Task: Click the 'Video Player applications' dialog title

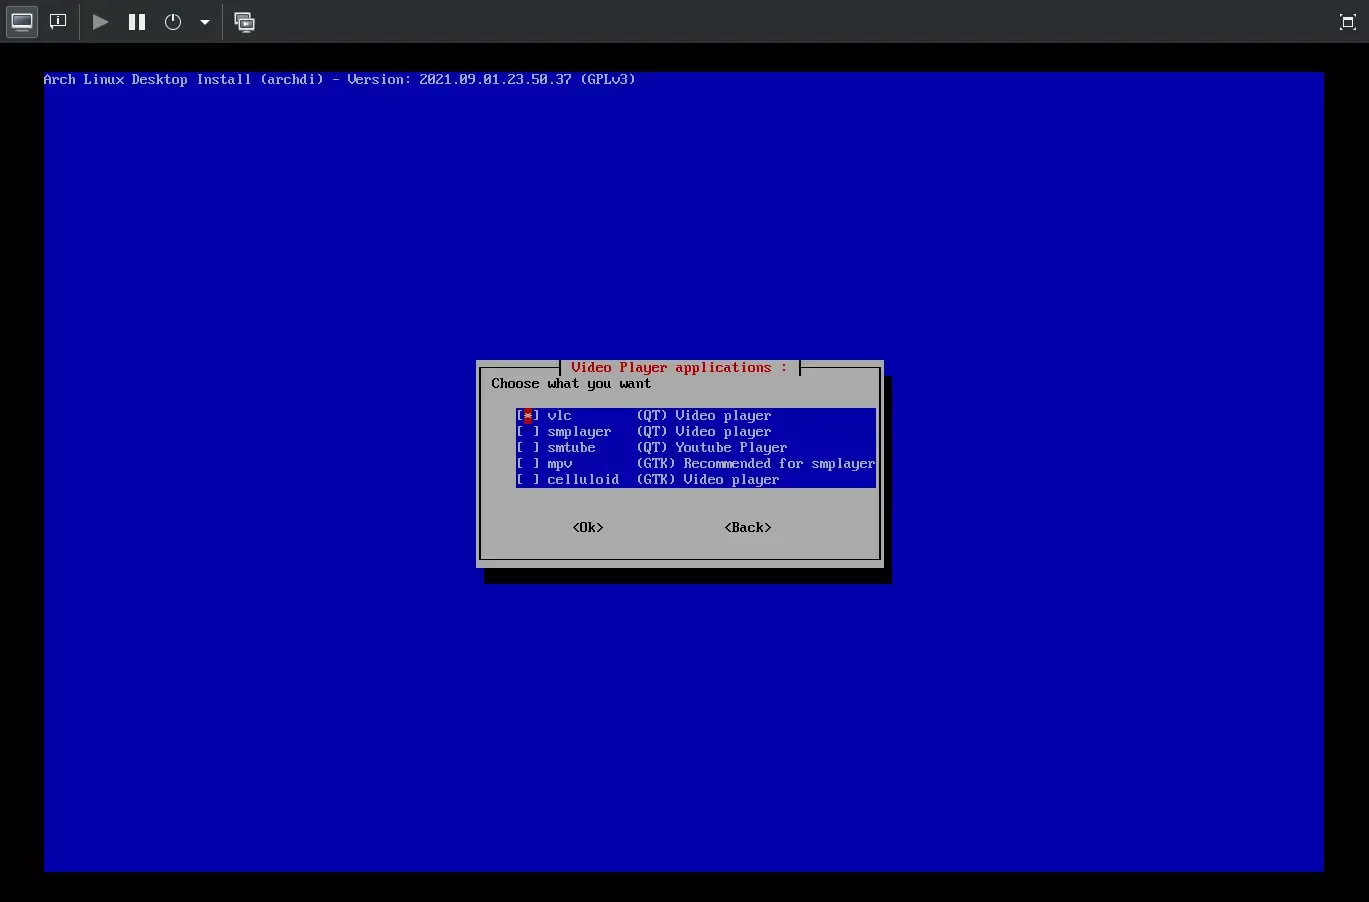Action: click(x=679, y=368)
